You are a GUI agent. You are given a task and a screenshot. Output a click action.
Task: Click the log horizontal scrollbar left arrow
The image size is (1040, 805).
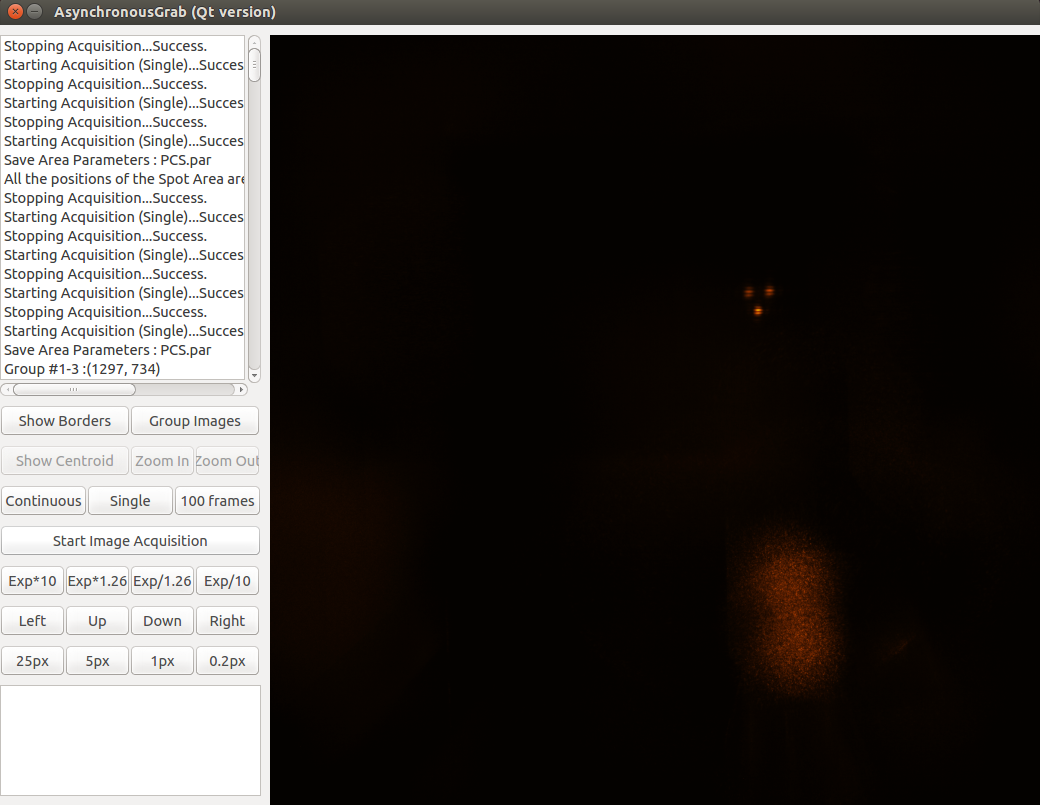[x=7, y=389]
